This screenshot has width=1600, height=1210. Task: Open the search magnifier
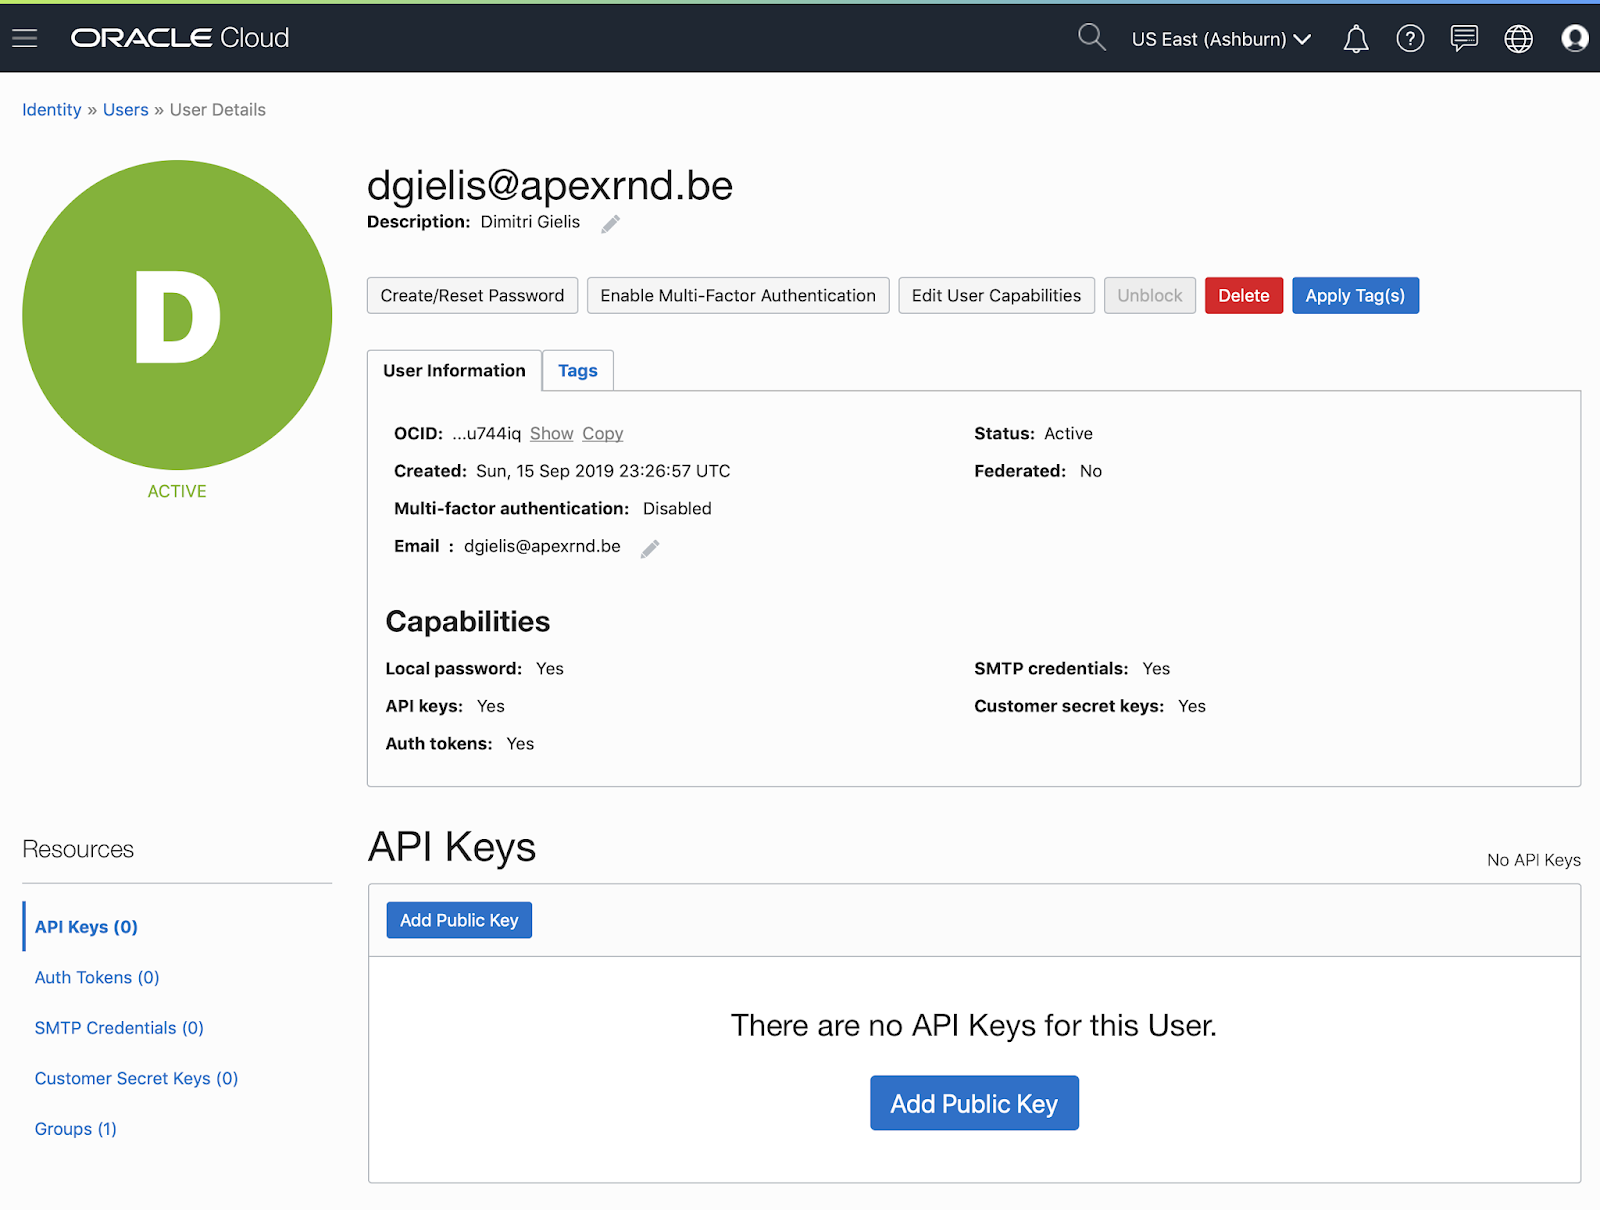[1092, 38]
